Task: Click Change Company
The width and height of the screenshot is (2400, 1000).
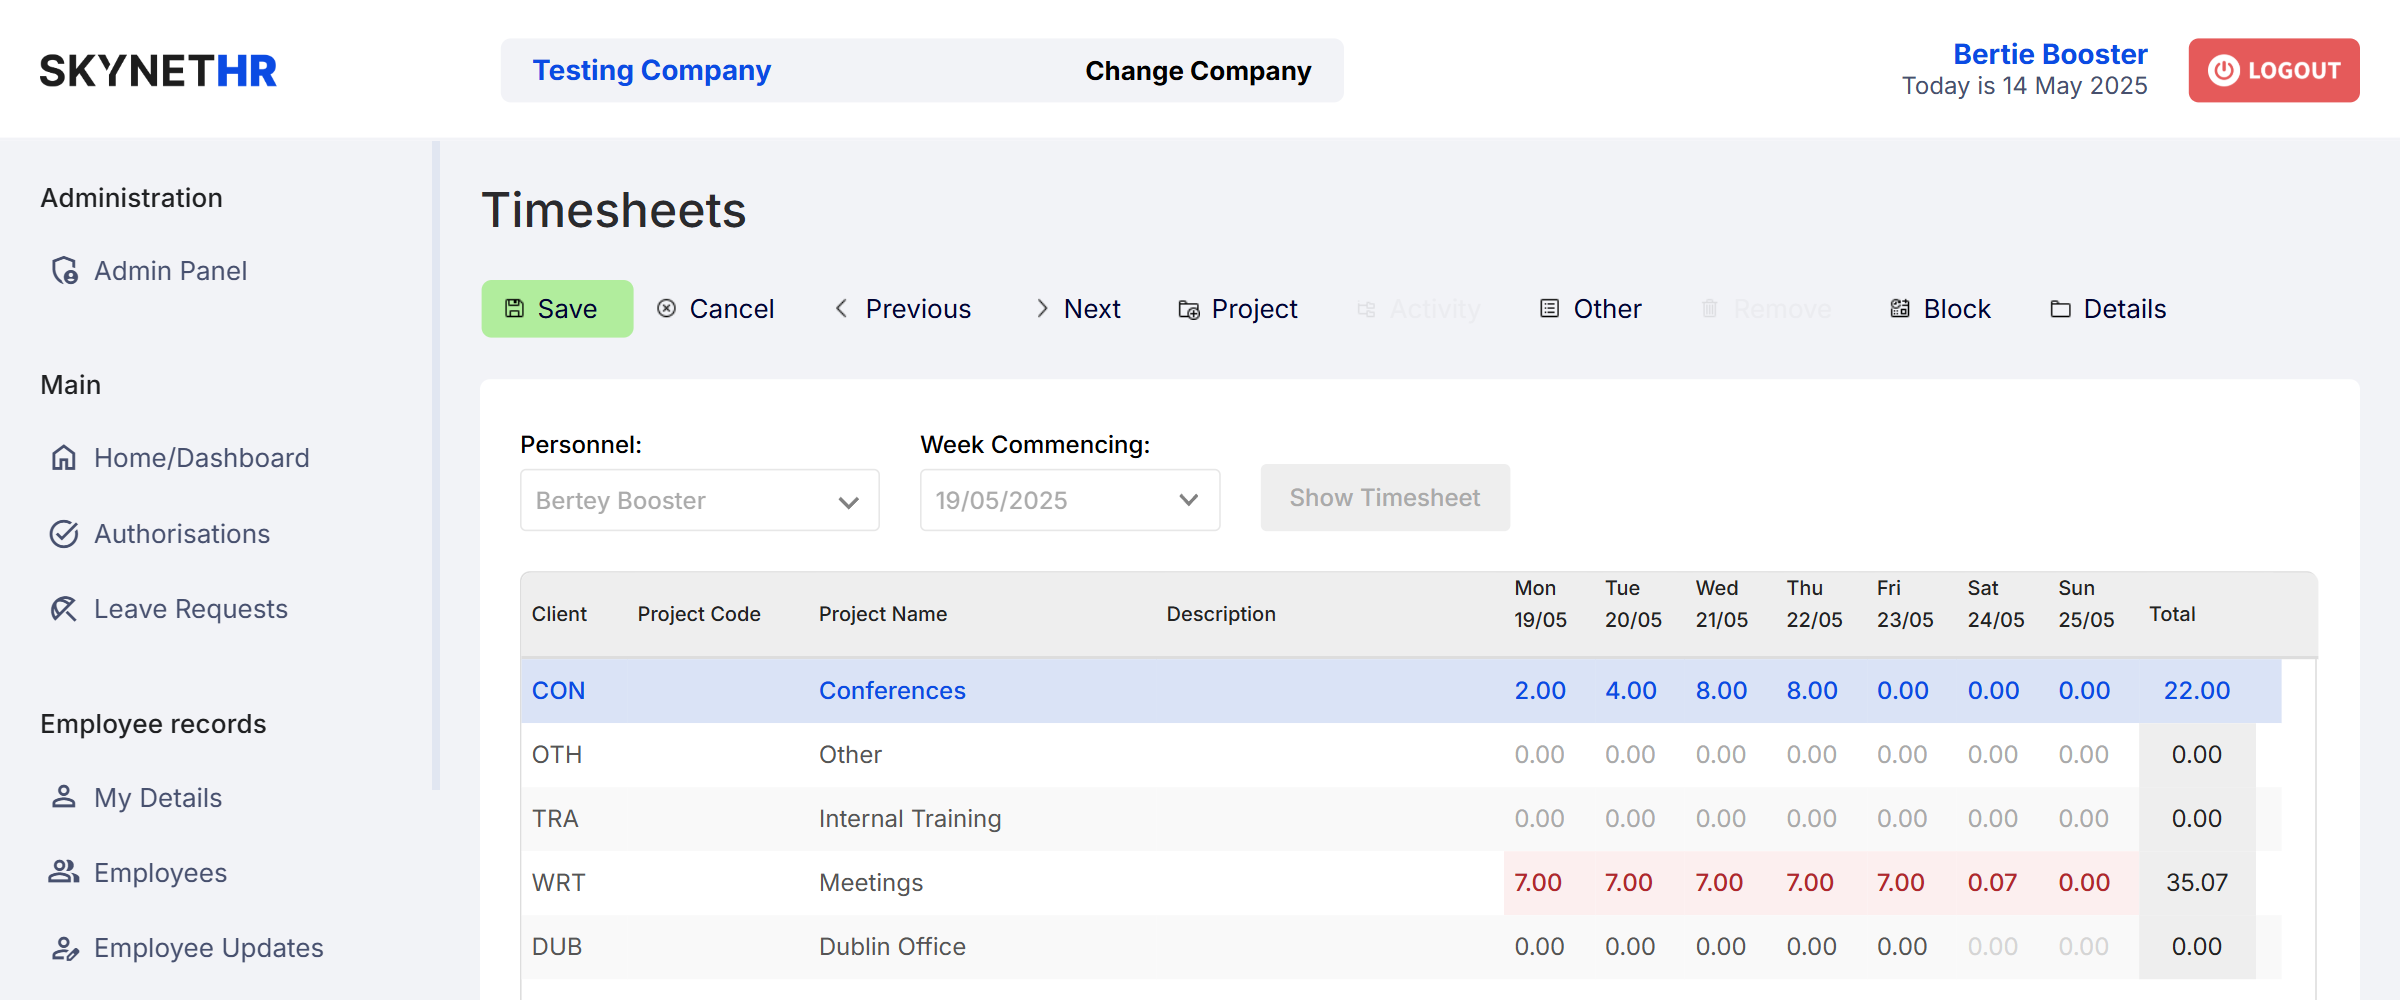Action: pos(1197,70)
